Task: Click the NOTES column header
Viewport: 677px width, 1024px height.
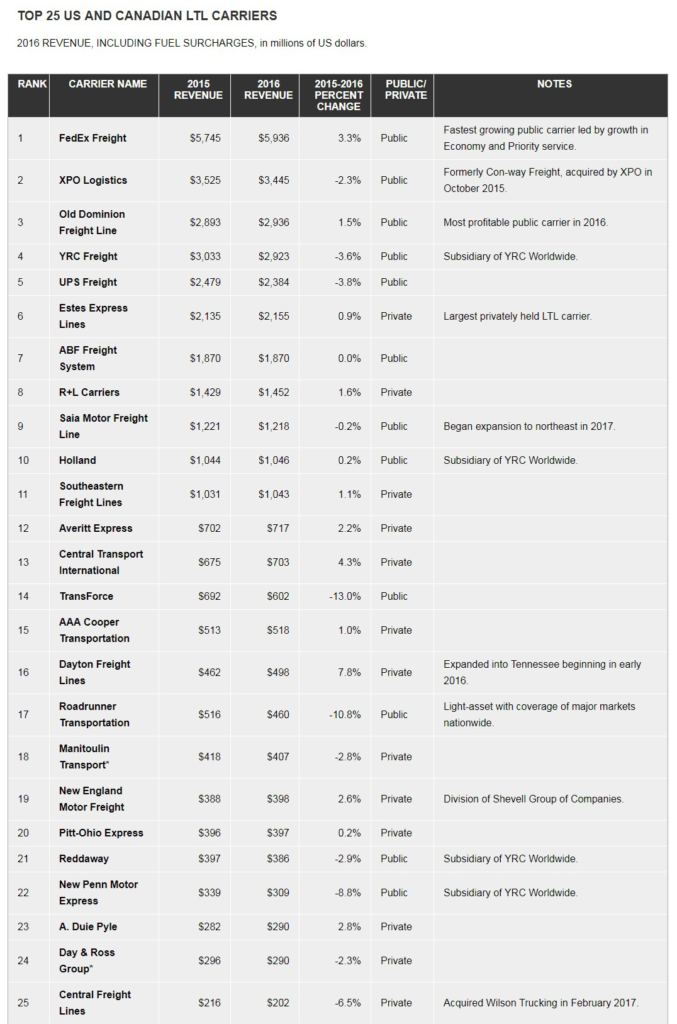Action: (554, 84)
